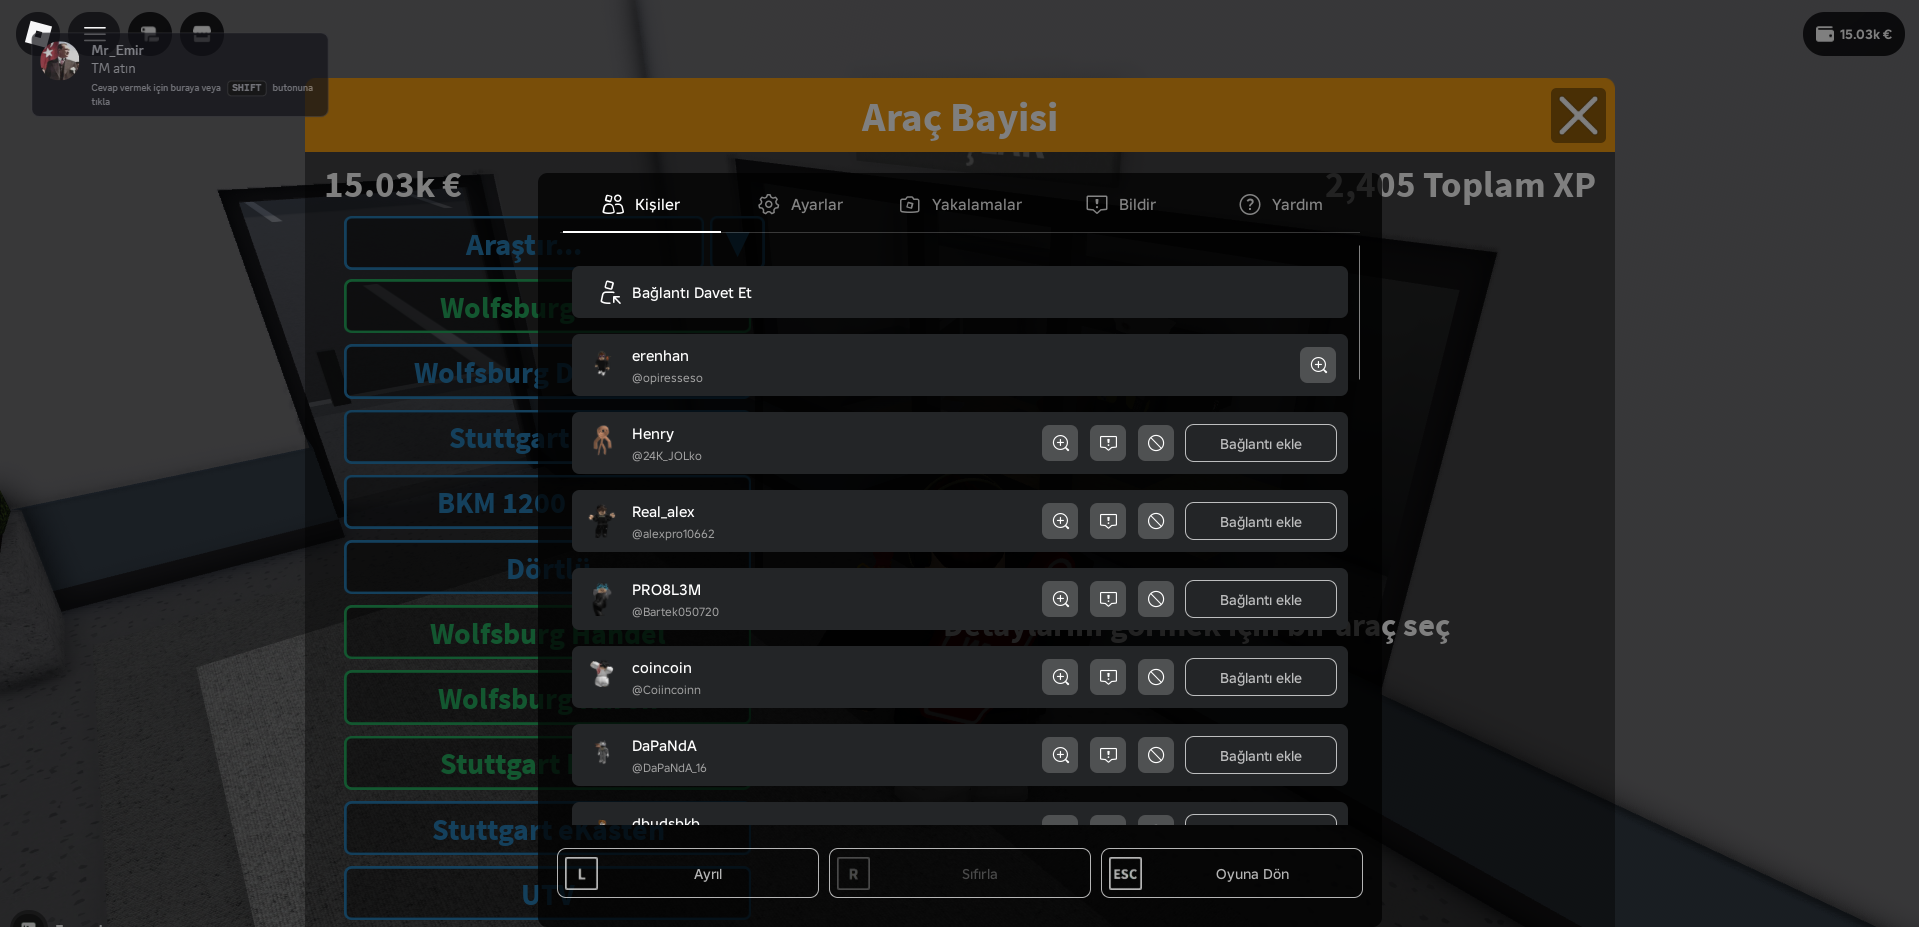The image size is (1919, 927).
Task: Click the 15.03k € wallet badge
Action: tap(1854, 34)
